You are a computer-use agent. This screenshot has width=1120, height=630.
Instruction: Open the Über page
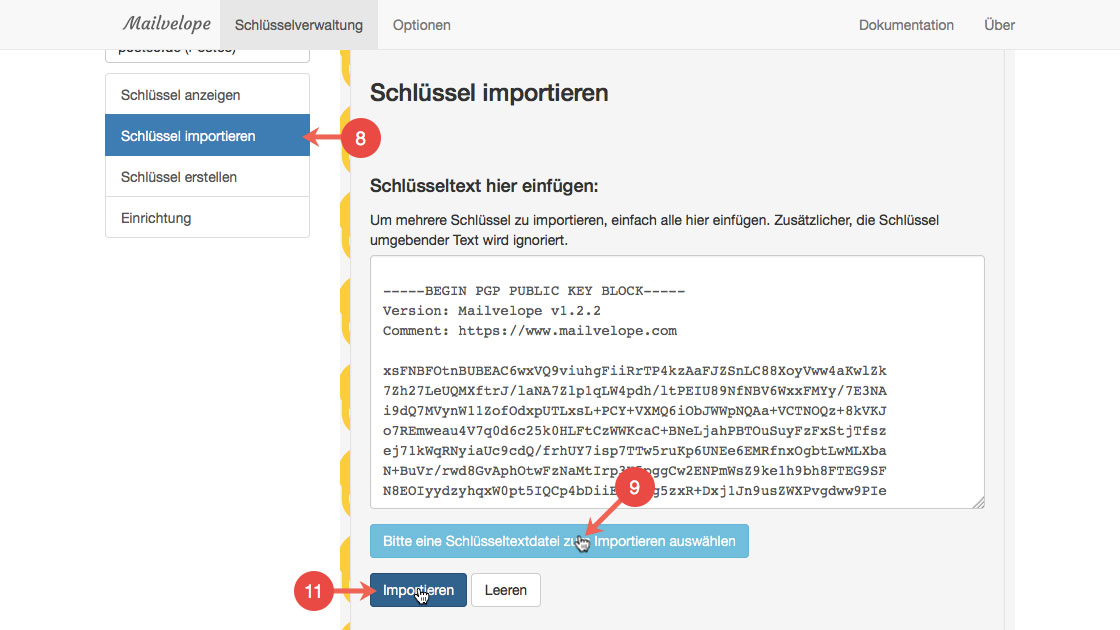tap(999, 25)
